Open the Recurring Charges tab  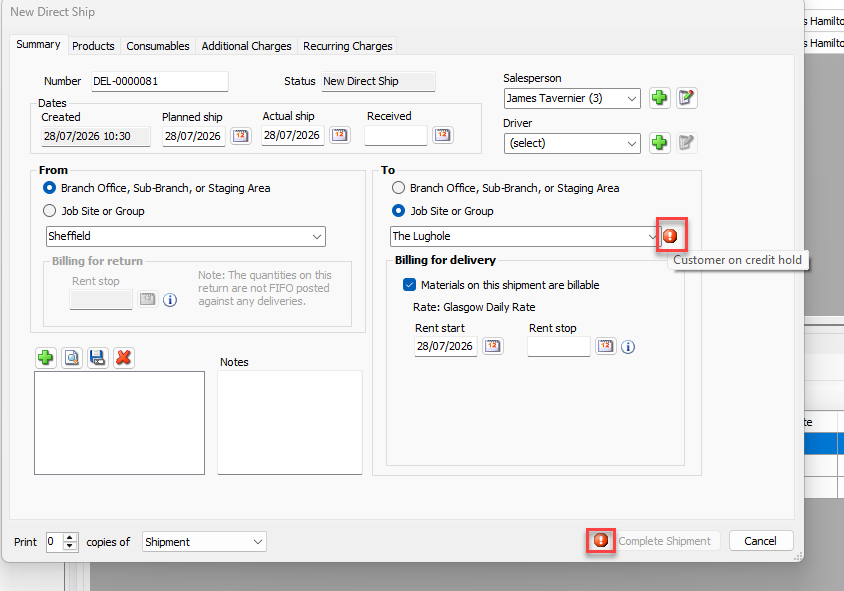[348, 46]
